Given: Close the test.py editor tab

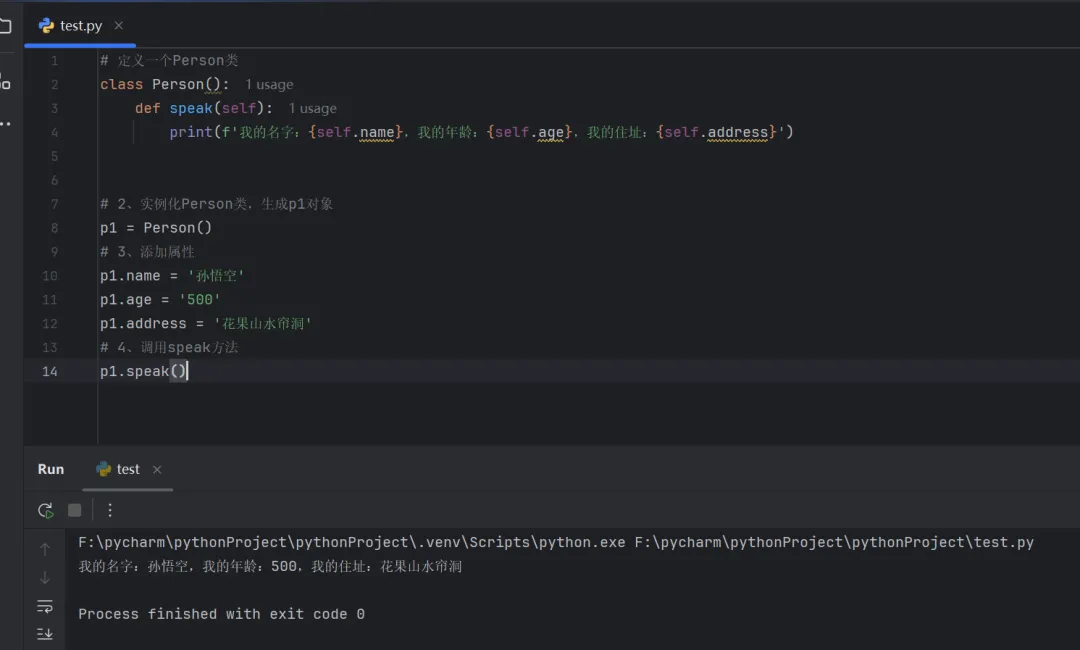Looking at the screenshot, I should click(x=119, y=26).
